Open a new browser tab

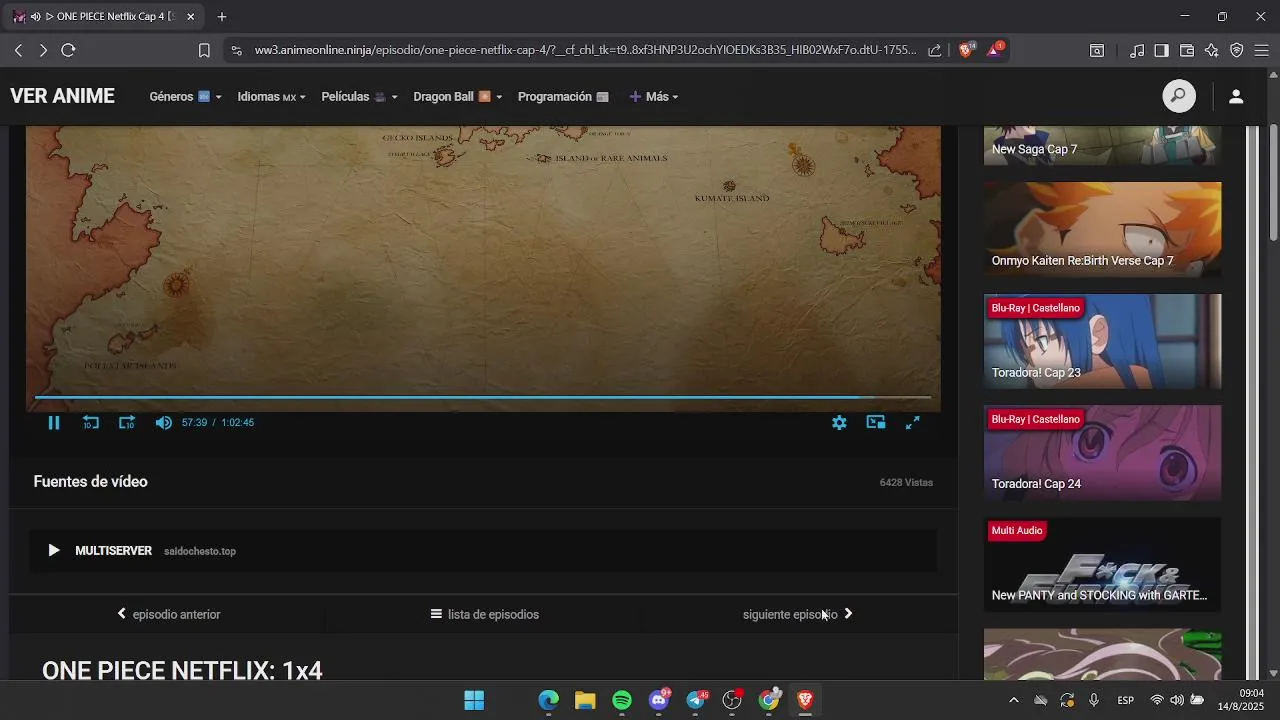pos(222,17)
